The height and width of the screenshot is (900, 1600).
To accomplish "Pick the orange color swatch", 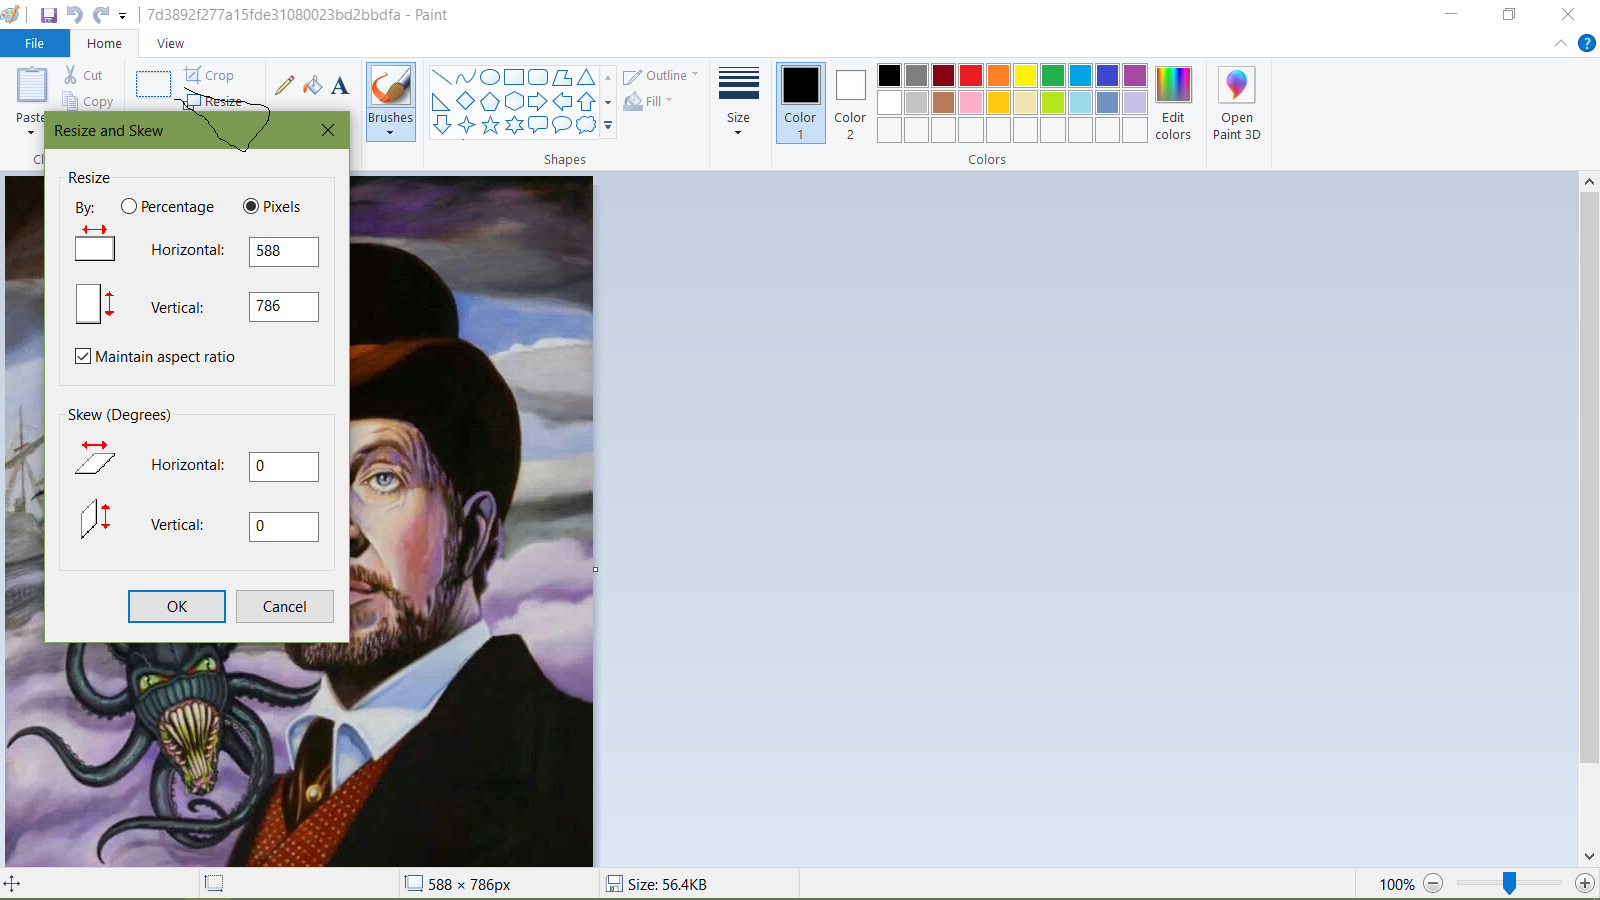I will point(998,76).
